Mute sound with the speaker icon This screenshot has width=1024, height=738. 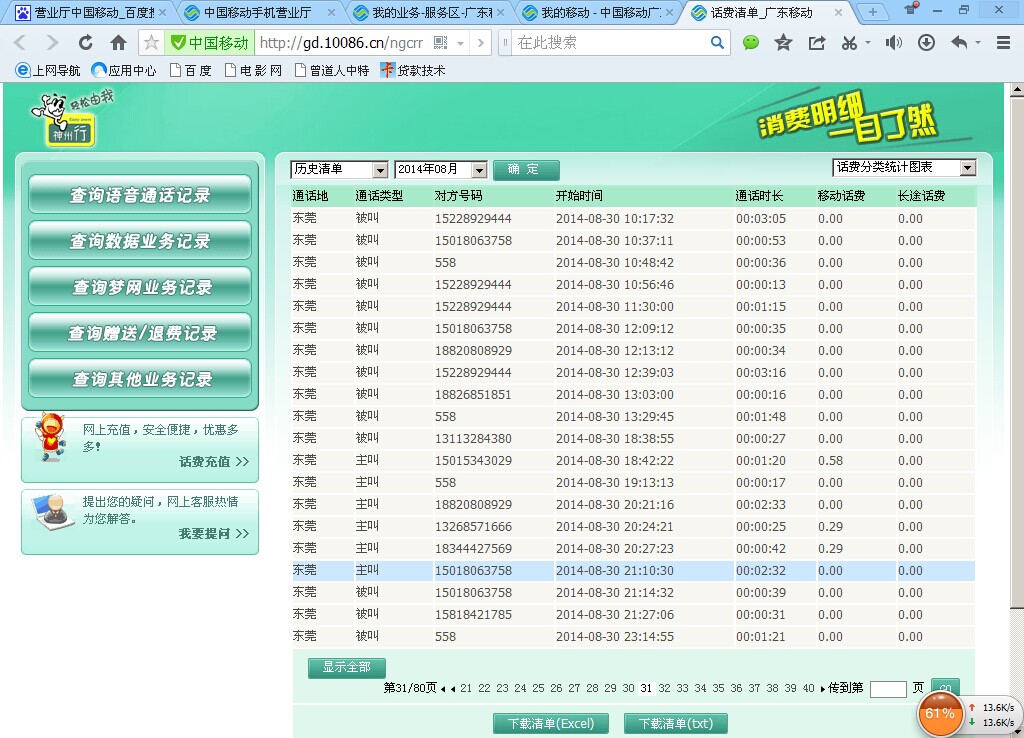click(893, 43)
